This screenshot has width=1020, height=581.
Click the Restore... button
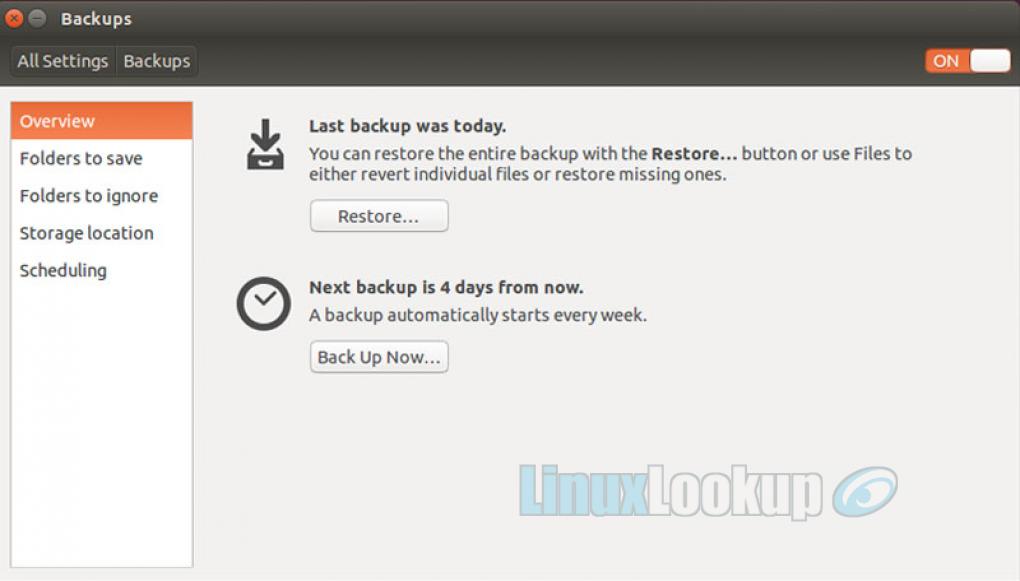pyautogui.click(x=379, y=216)
